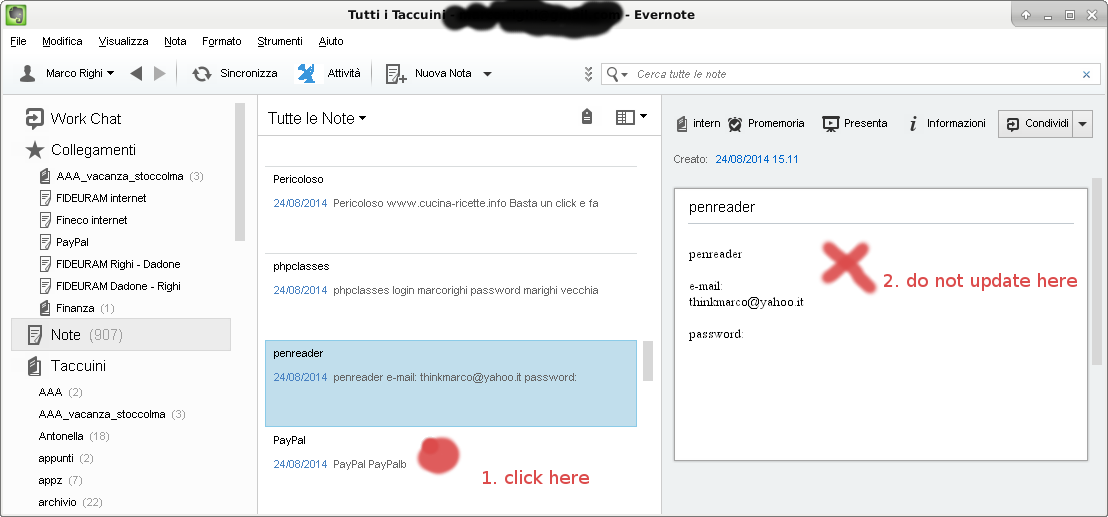Select the phpclasses note

(x=451, y=297)
